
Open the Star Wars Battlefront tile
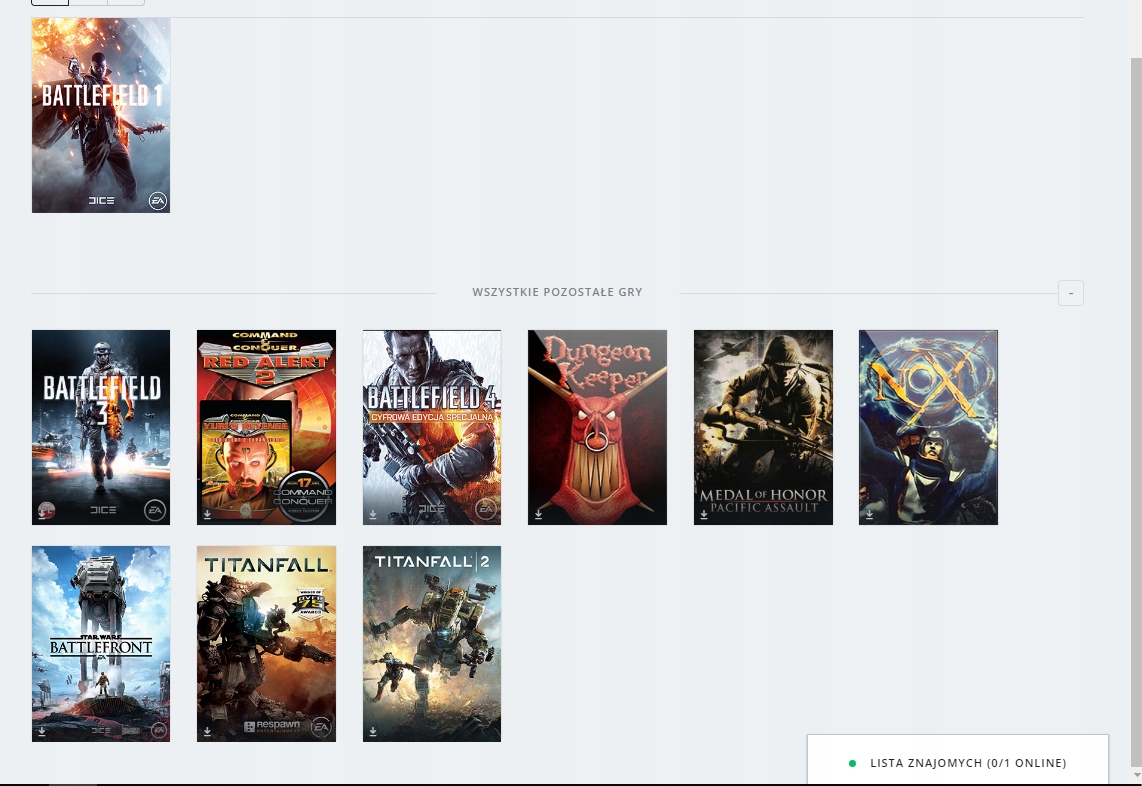pyautogui.click(x=101, y=644)
